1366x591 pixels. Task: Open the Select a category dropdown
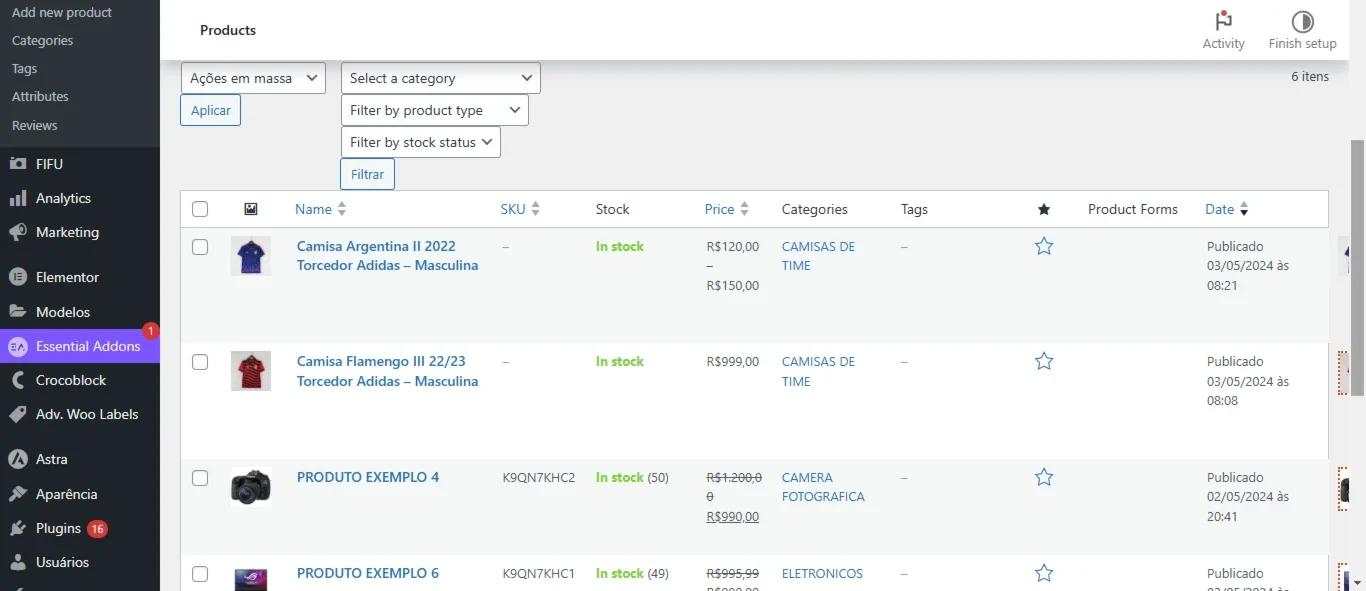[x=440, y=78]
